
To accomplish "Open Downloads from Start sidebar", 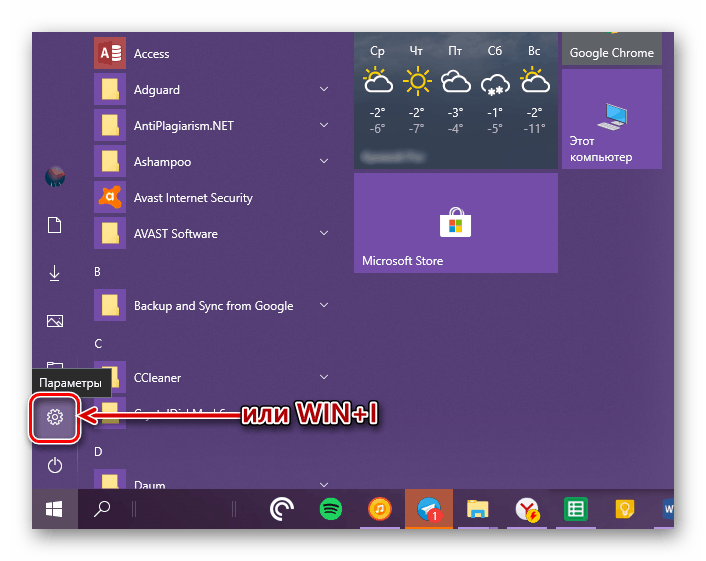I will pyautogui.click(x=55, y=273).
